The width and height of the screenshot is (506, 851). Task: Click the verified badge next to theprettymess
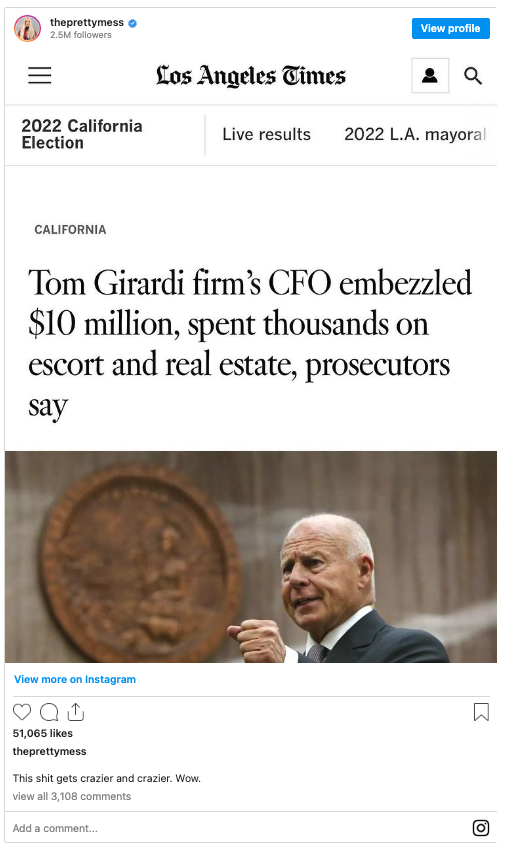pyautogui.click(x=132, y=23)
